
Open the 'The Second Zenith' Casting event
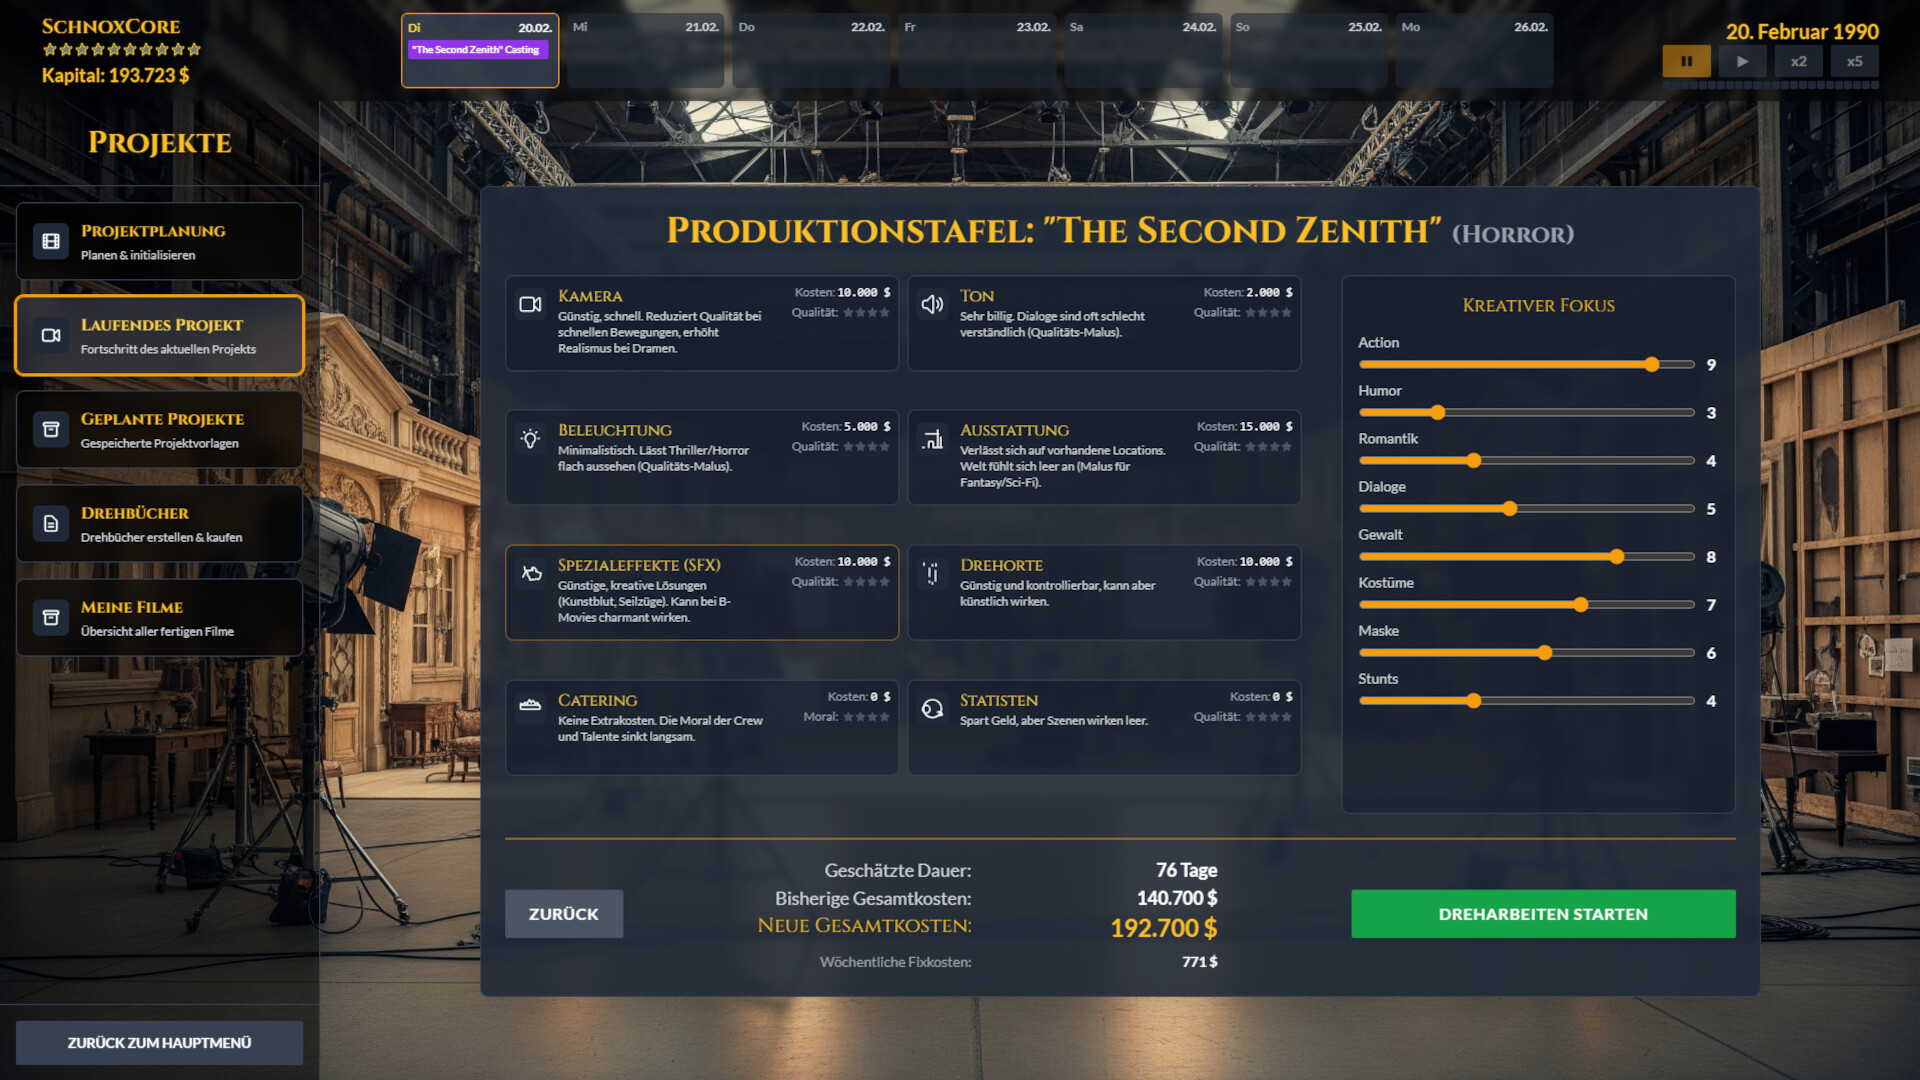(x=479, y=49)
